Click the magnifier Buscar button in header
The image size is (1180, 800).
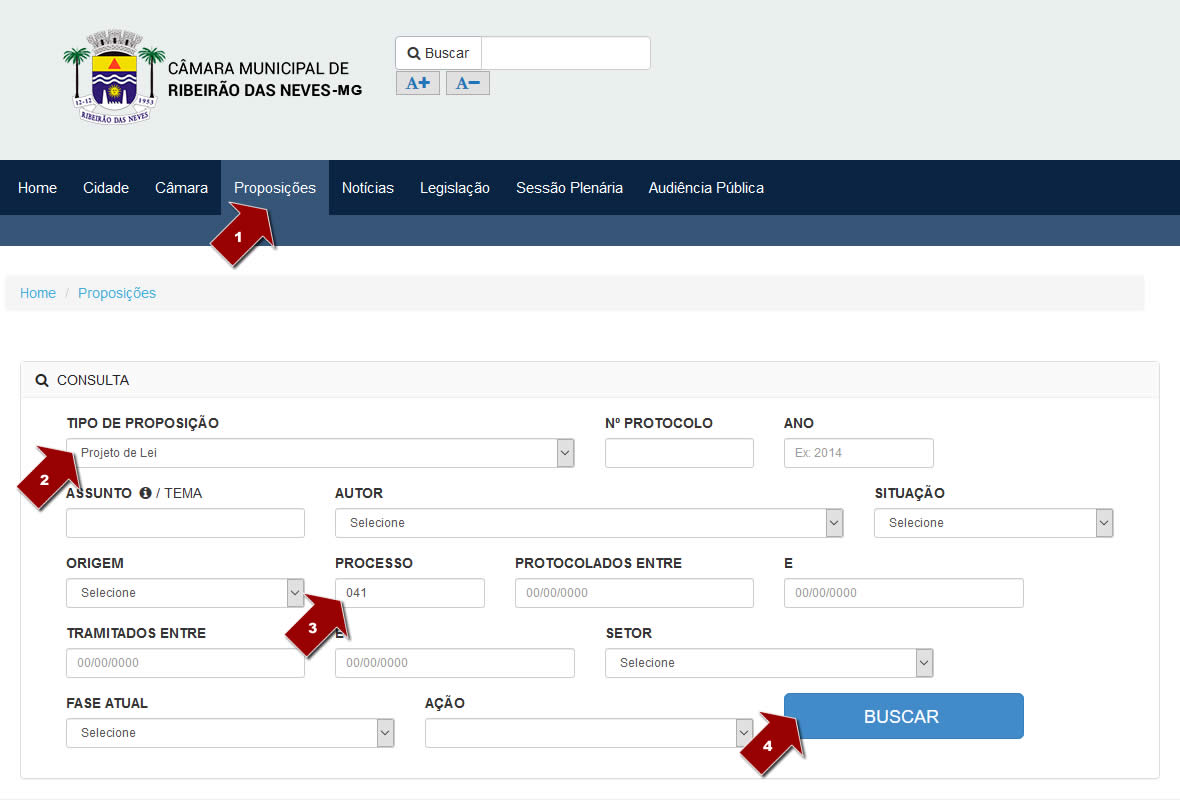tap(439, 53)
